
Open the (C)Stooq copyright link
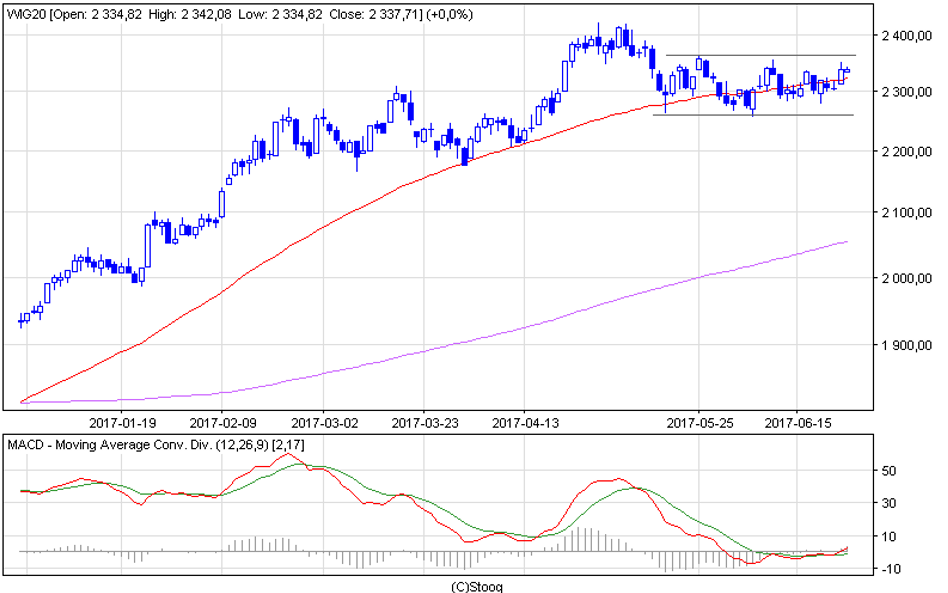pyautogui.click(x=474, y=586)
